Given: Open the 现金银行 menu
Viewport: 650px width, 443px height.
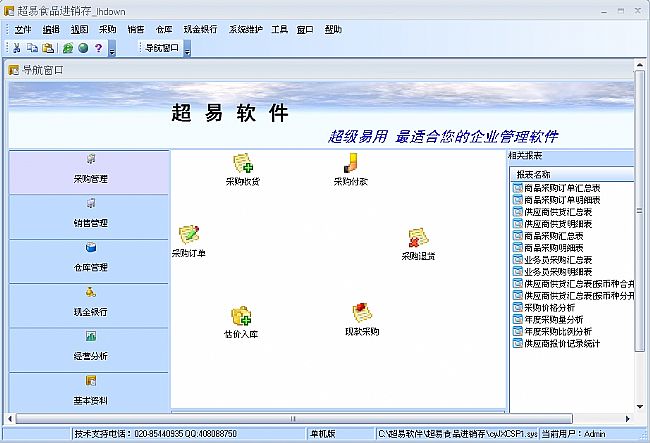Looking at the screenshot, I should pyautogui.click(x=200, y=29).
